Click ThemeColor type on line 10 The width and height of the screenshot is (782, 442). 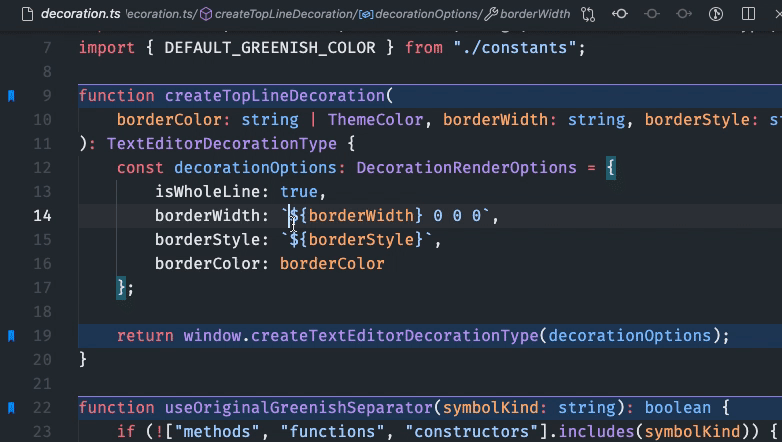pos(376,120)
